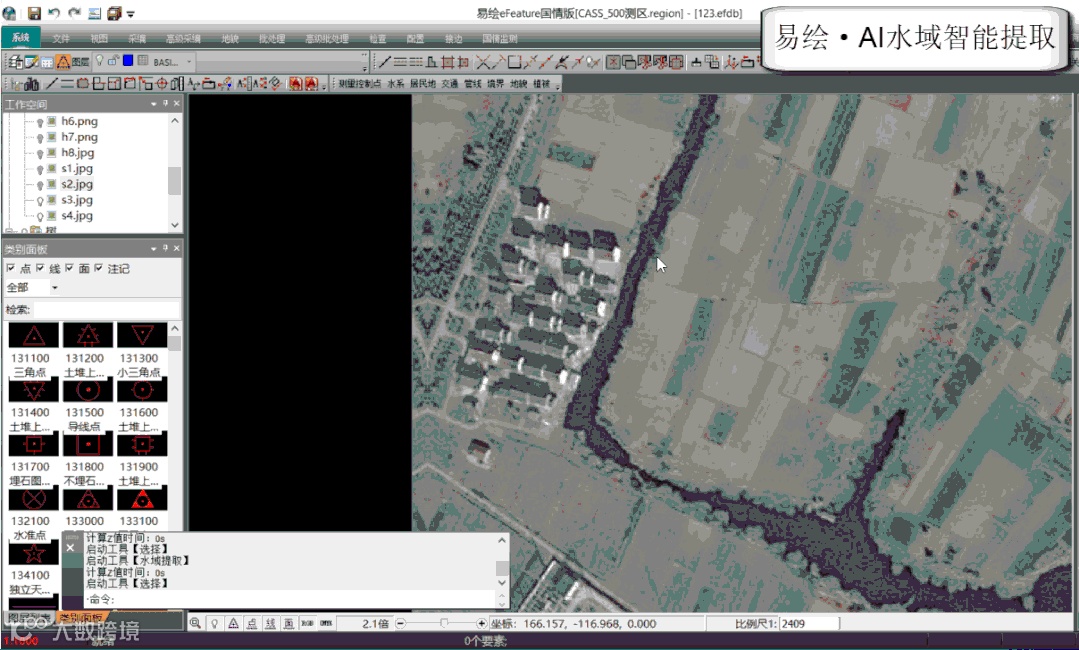Click the blue layer color swatch

tap(128, 61)
